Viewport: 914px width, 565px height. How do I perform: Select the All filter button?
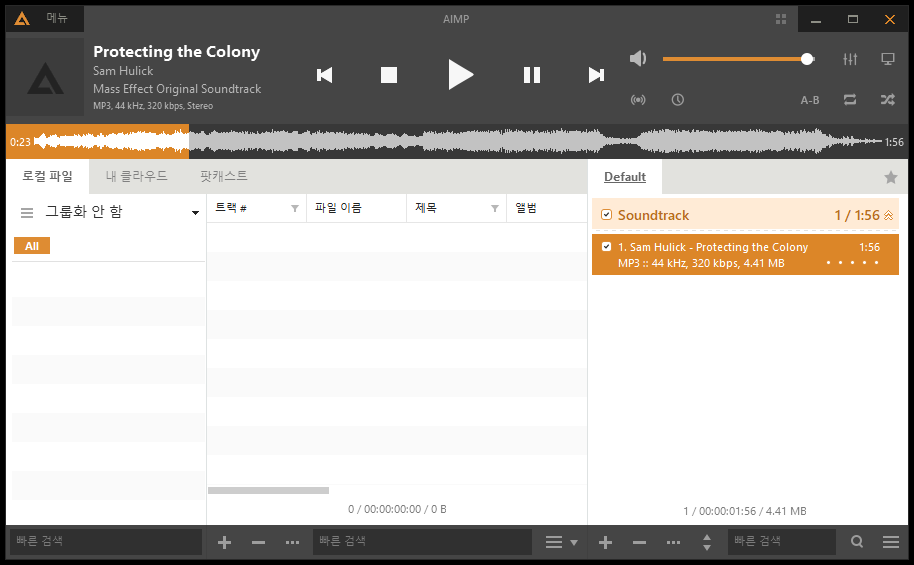pyautogui.click(x=32, y=246)
